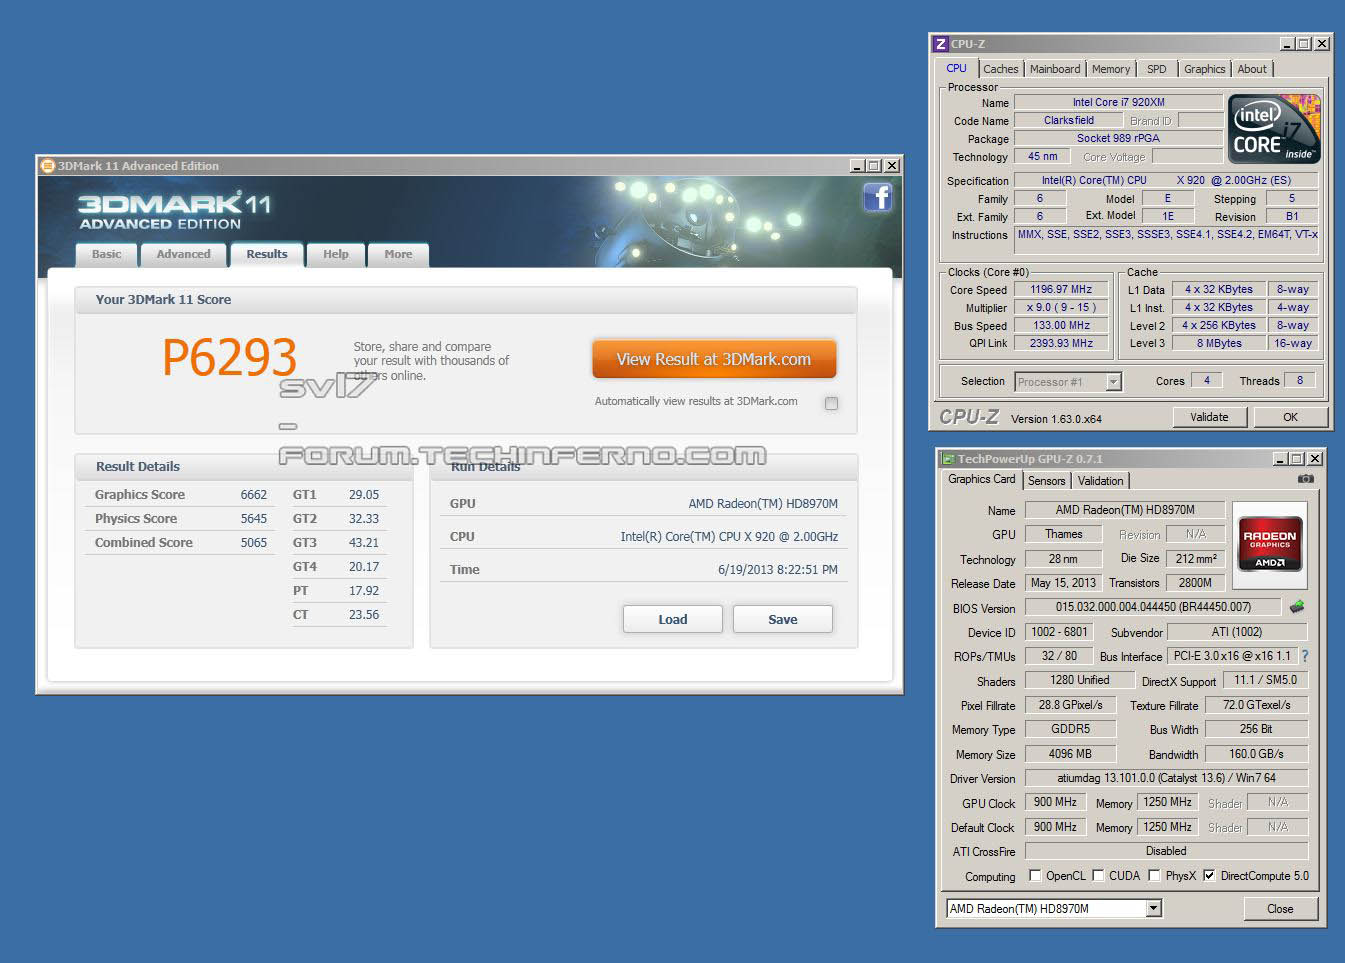Viewport: 1345px width, 963px height.
Task: Switch to the Basic tab in 3DMark
Action: 107,254
